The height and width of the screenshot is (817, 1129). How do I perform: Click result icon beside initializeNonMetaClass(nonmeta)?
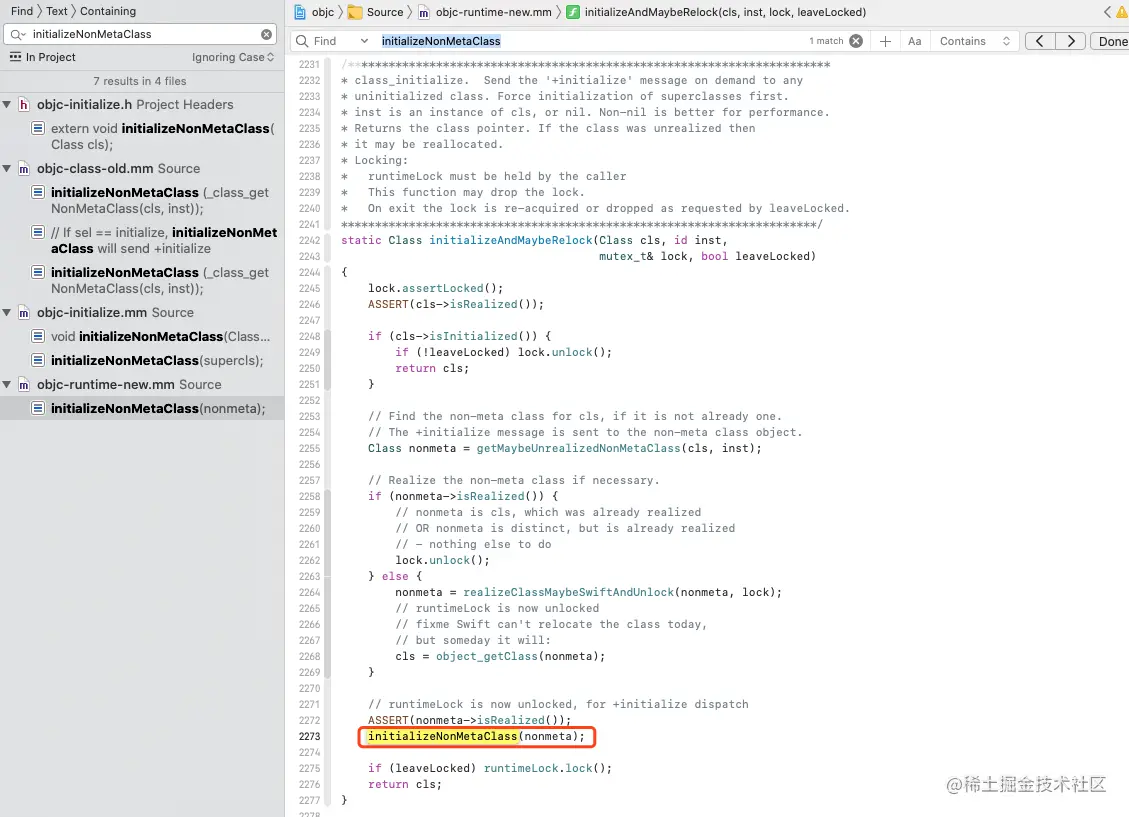38,408
